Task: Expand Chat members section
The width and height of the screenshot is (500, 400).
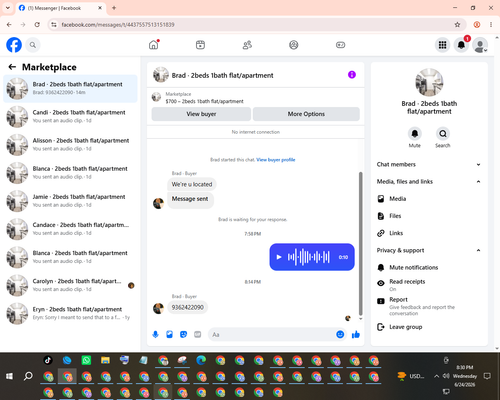Action: tap(429, 164)
